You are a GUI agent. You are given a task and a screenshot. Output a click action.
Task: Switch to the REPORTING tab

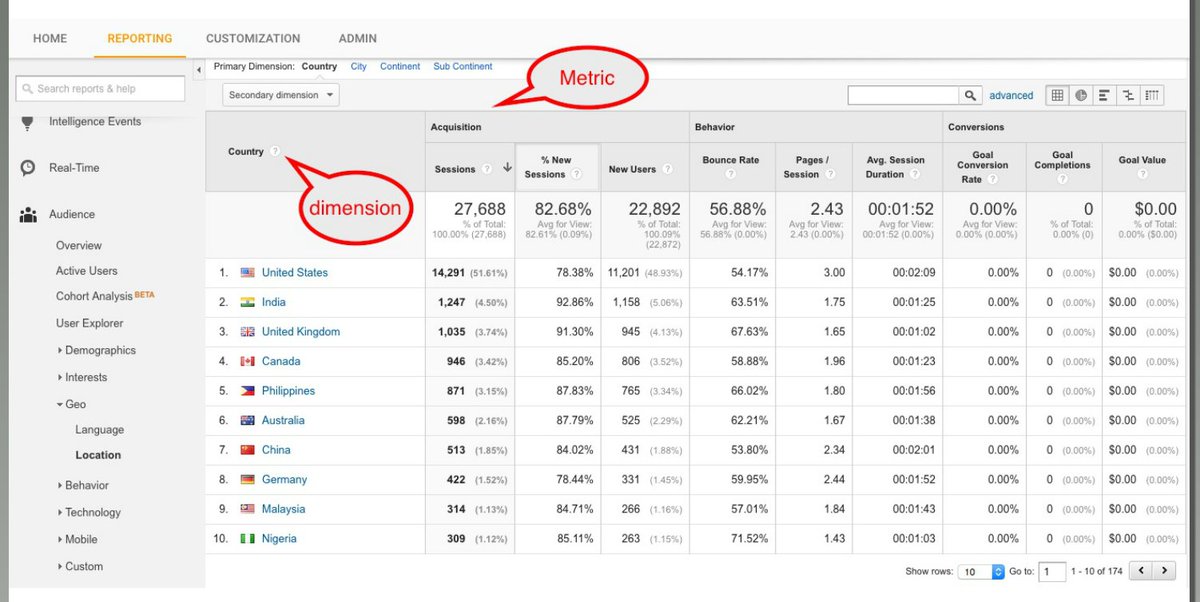click(x=140, y=38)
